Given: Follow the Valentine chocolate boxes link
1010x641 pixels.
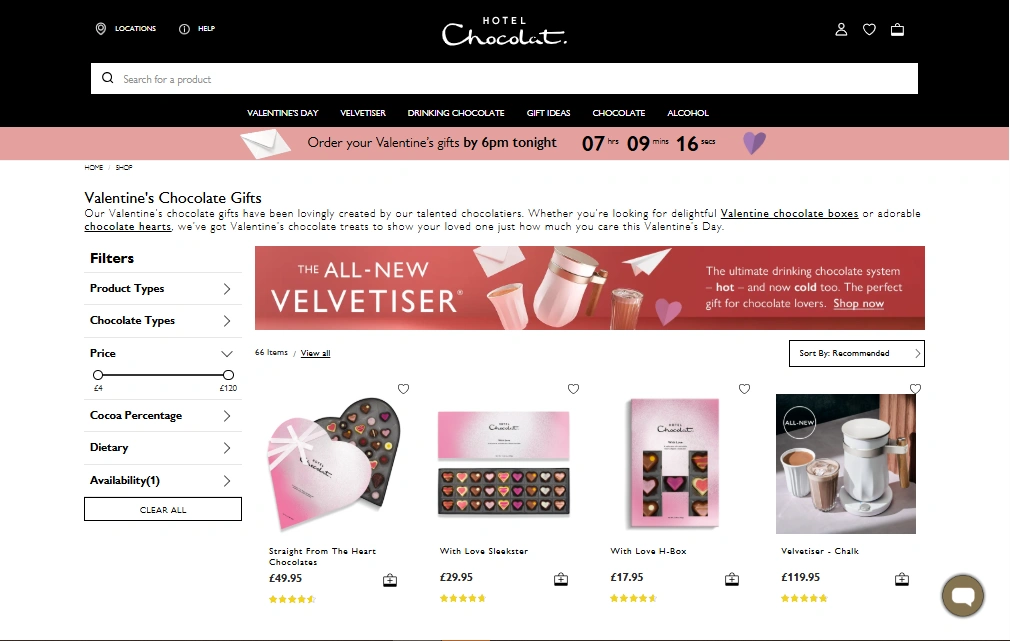Looking at the screenshot, I should pos(789,213).
